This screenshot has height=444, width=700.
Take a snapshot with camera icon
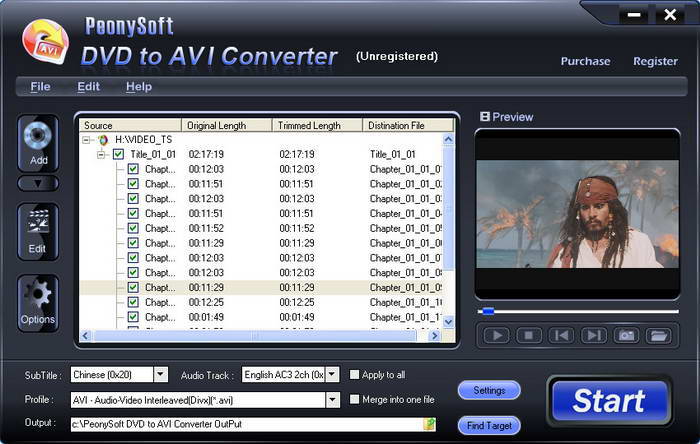point(626,335)
